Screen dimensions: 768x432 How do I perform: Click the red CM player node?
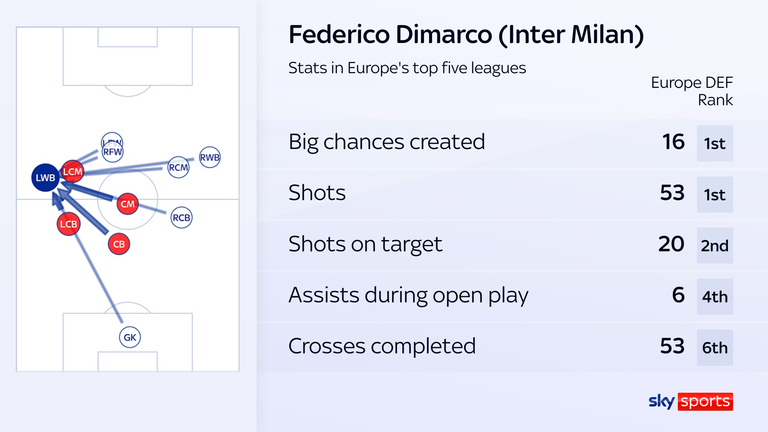point(127,204)
